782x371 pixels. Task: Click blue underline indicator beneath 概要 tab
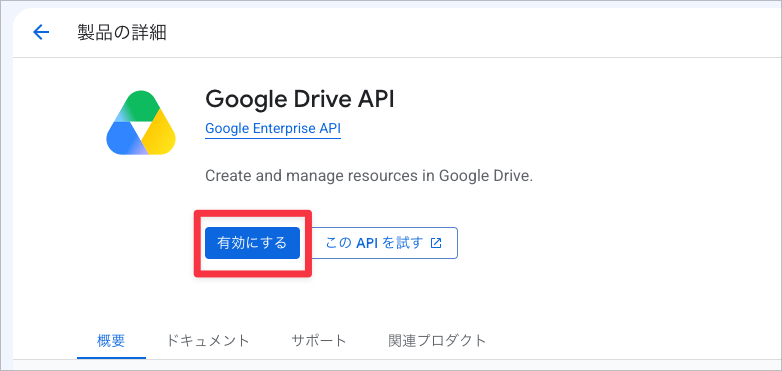(x=111, y=358)
